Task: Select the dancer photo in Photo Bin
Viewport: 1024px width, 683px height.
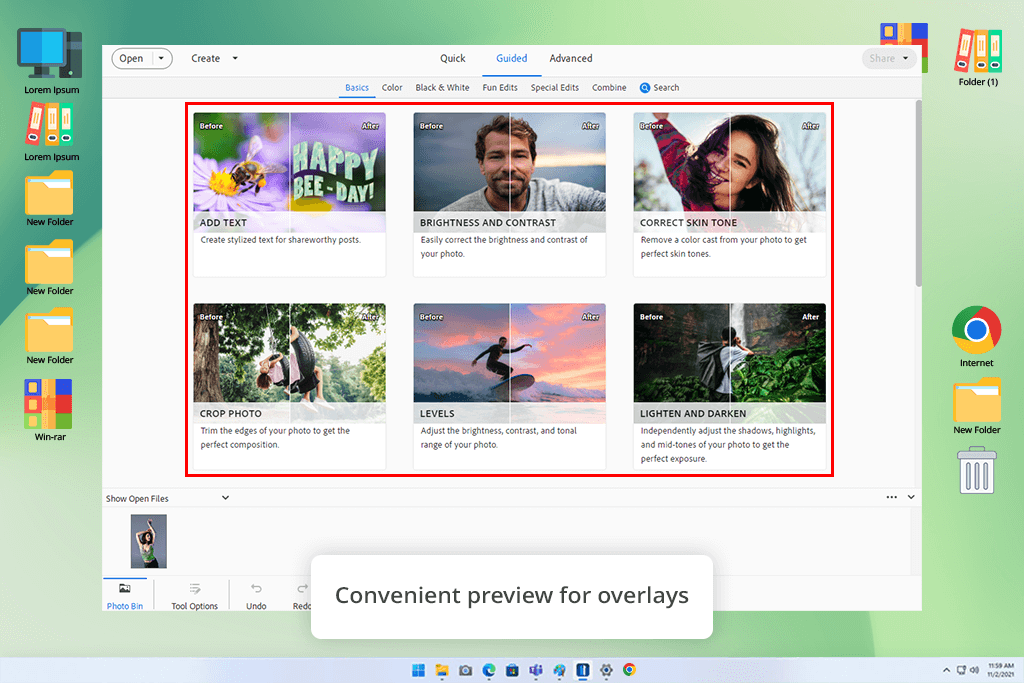Action: point(149,541)
